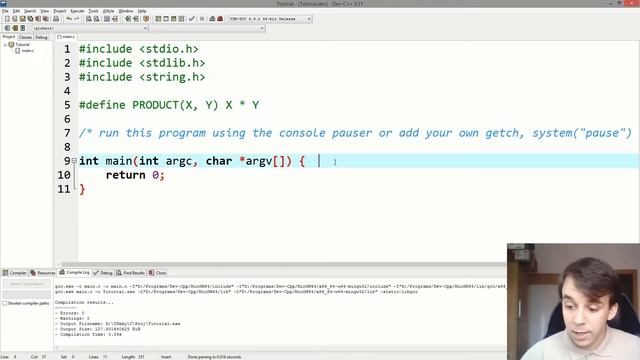Open the Help menu
Screen dimensions: 640x360
pos(142,11)
